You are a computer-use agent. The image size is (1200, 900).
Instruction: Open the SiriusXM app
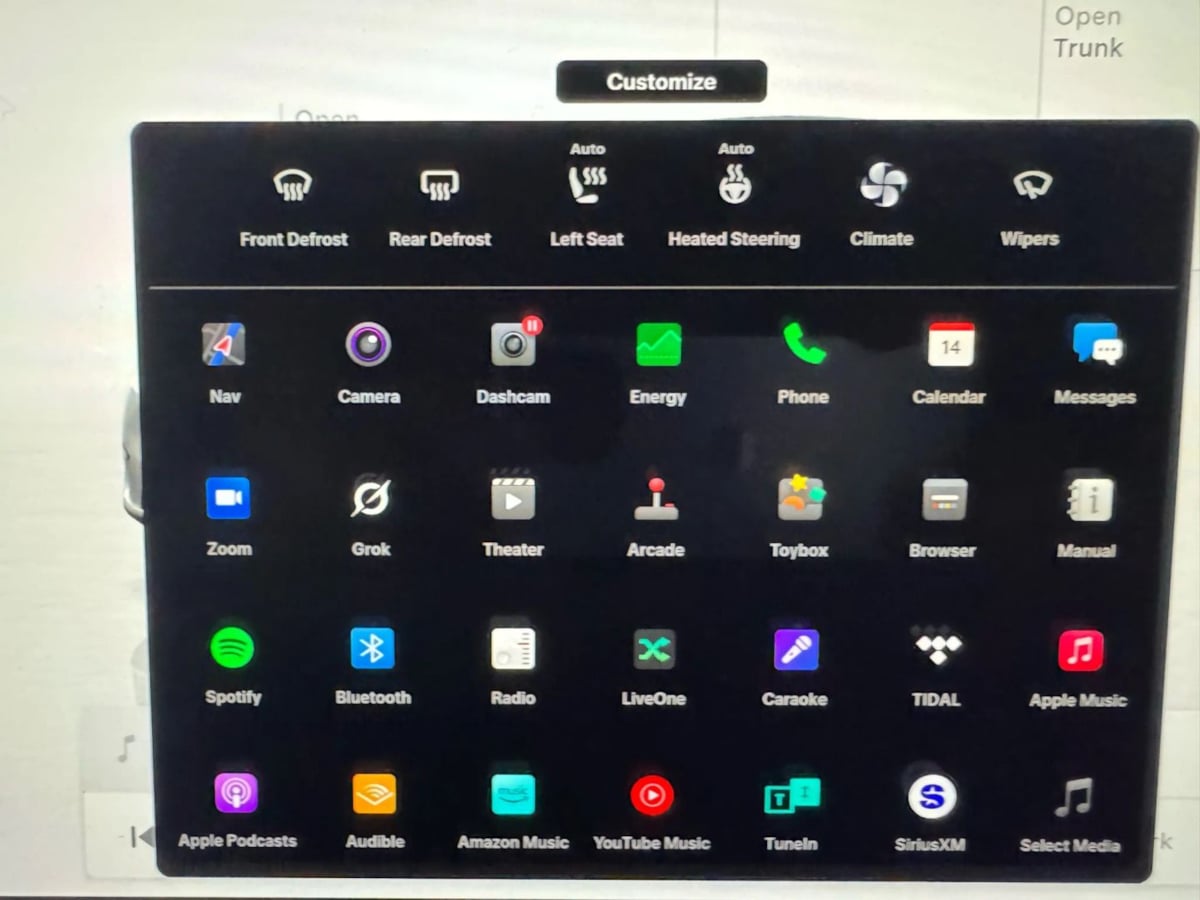click(931, 797)
